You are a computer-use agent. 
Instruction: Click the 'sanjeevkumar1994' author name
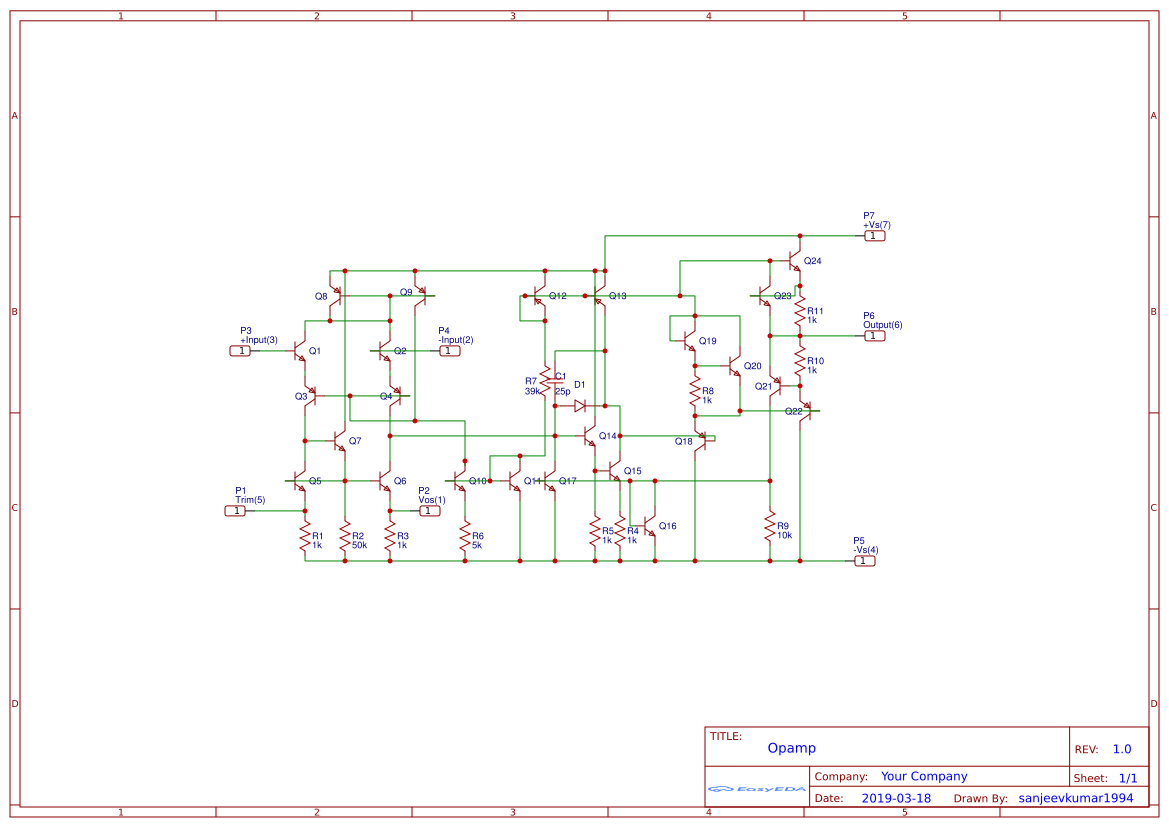point(1076,799)
